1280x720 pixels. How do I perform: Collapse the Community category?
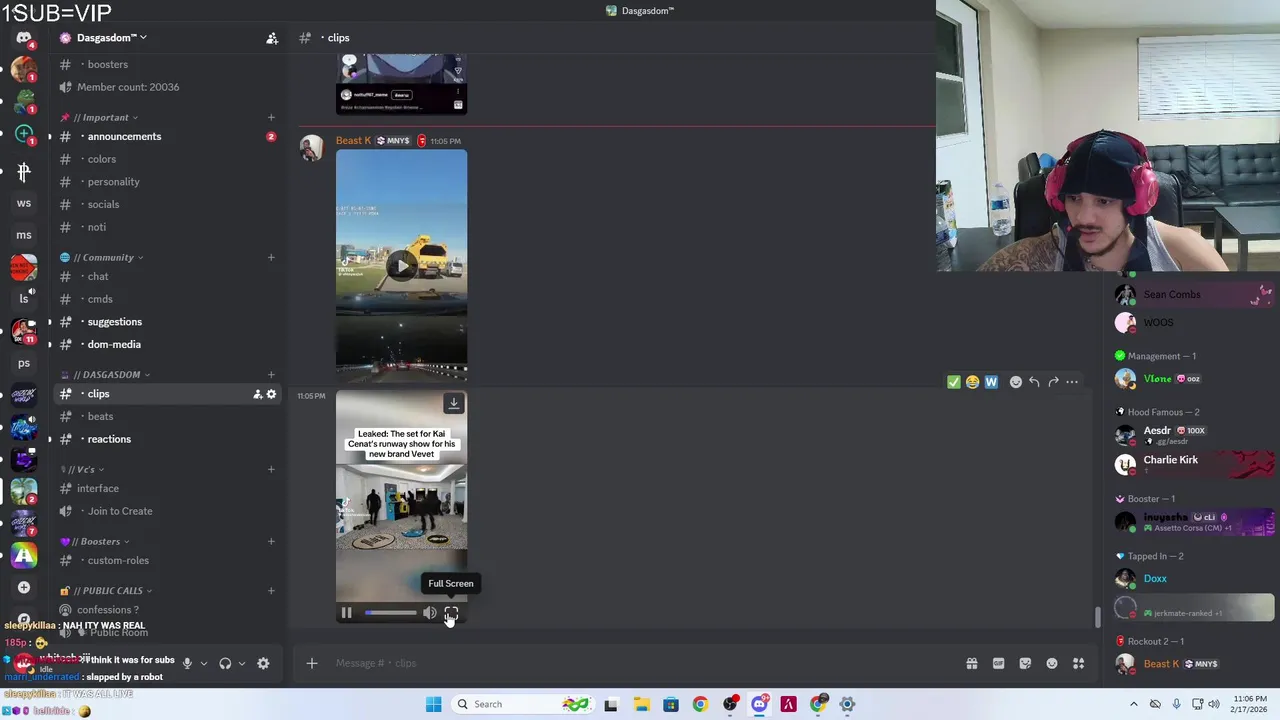108,257
